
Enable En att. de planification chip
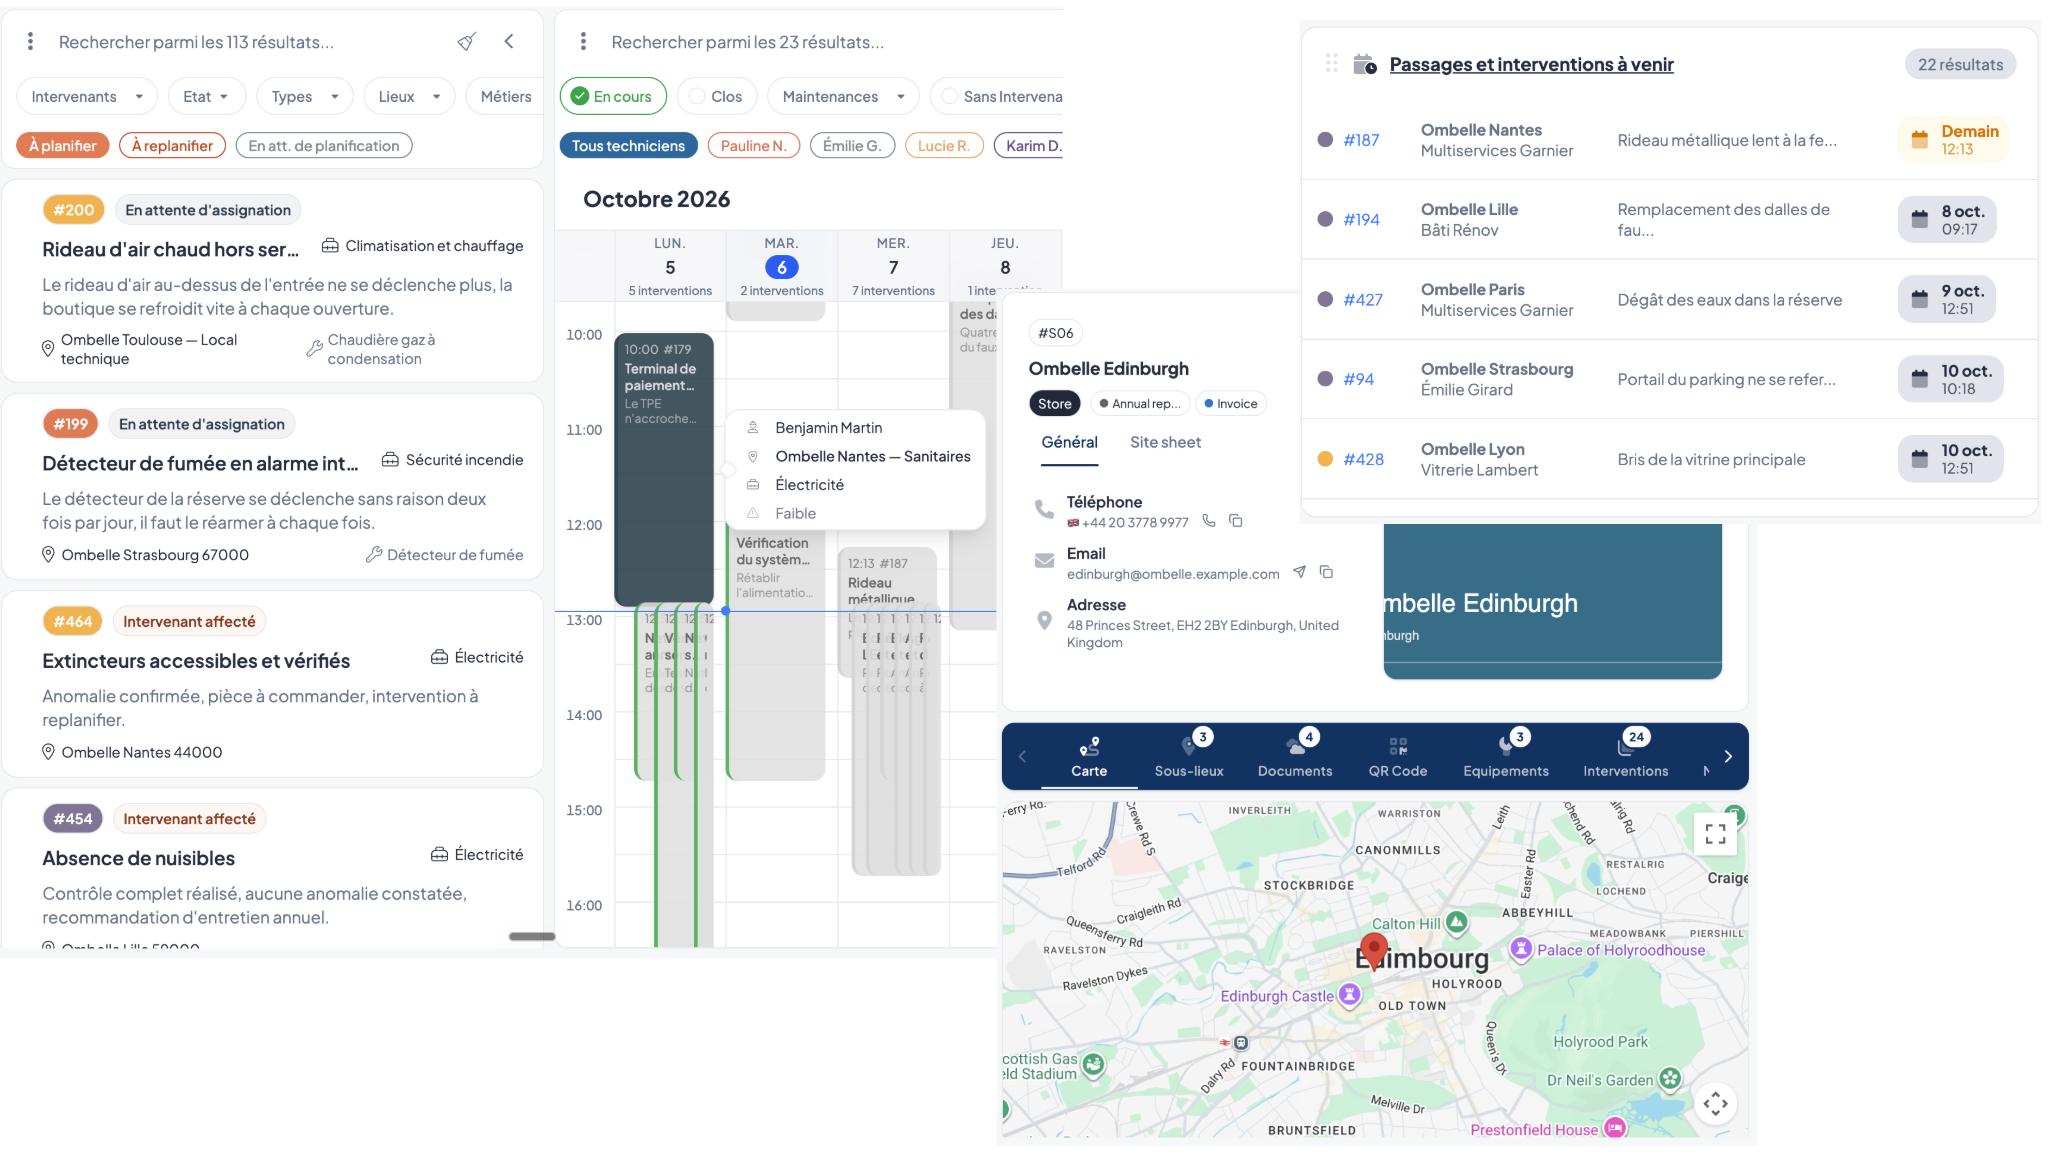point(324,146)
